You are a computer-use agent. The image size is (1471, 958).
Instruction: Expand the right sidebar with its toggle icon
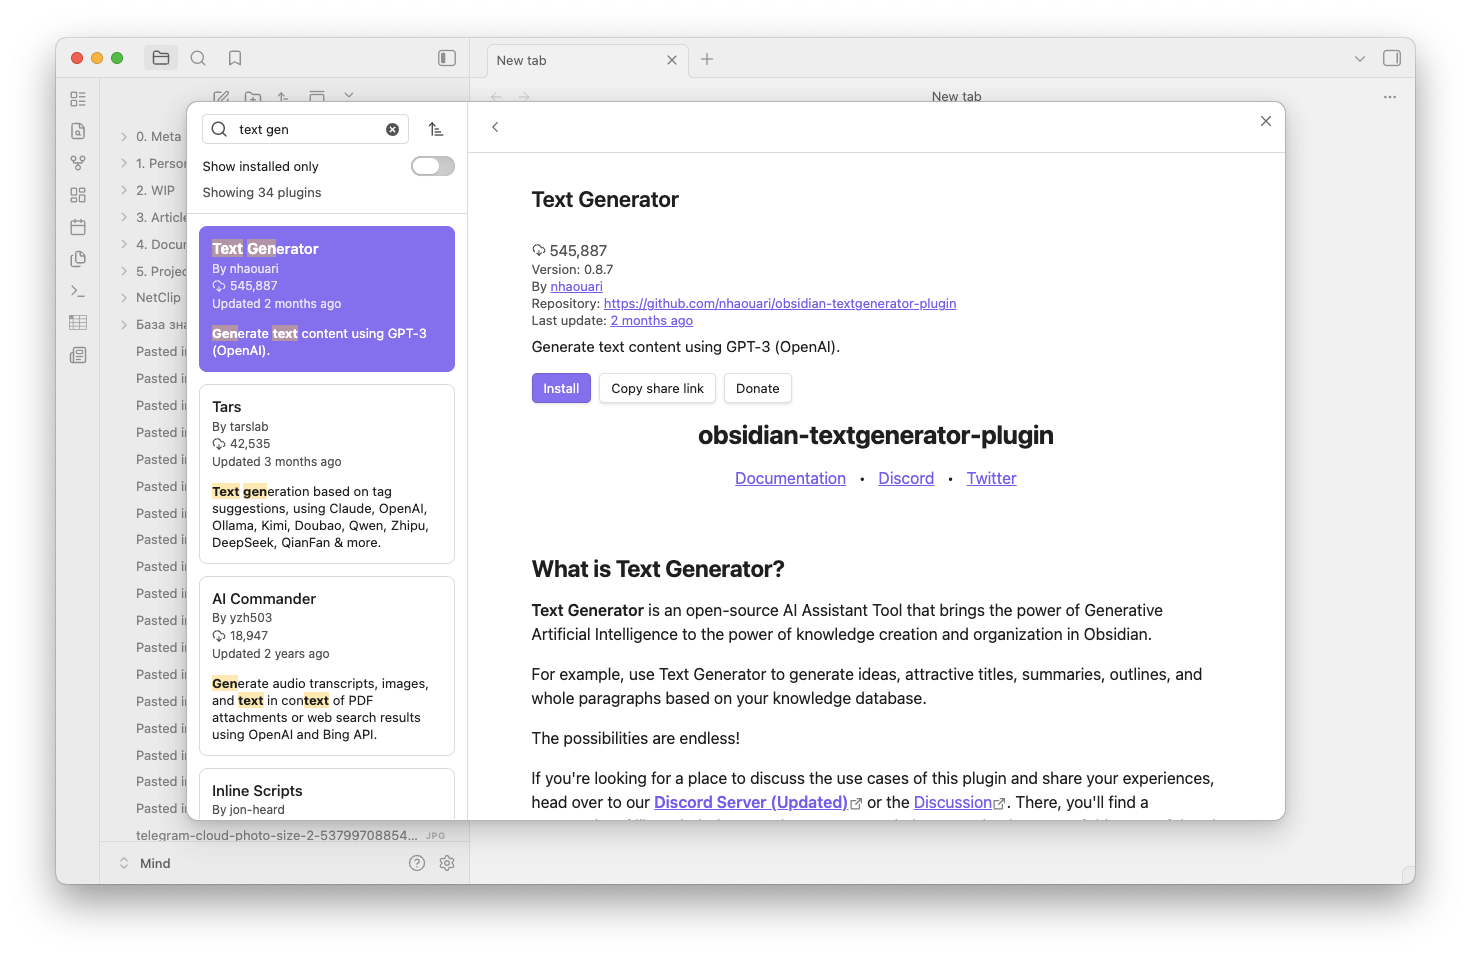pyautogui.click(x=1392, y=58)
